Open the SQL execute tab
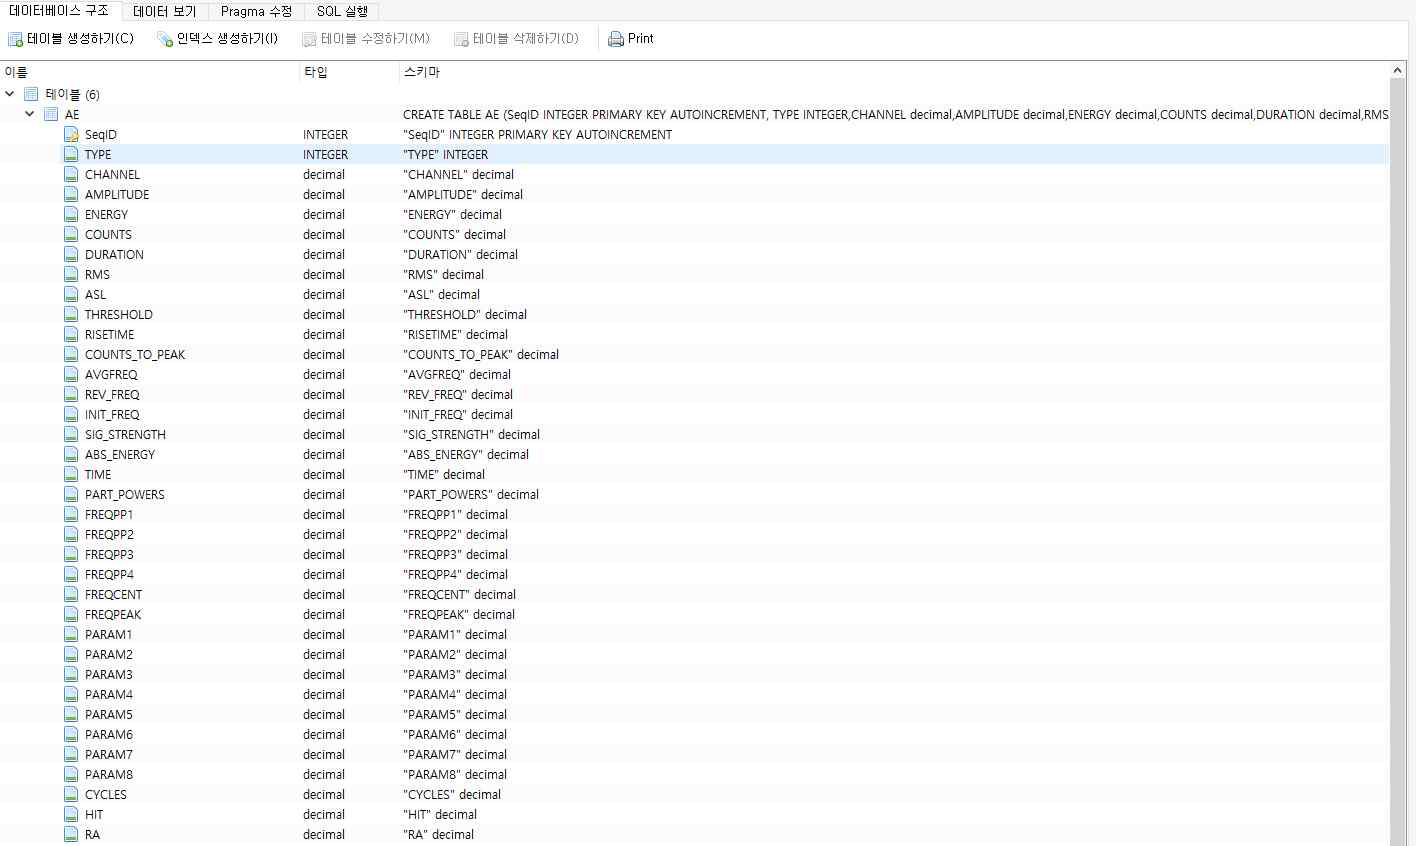 pyautogui.click(x=342, y=12)
